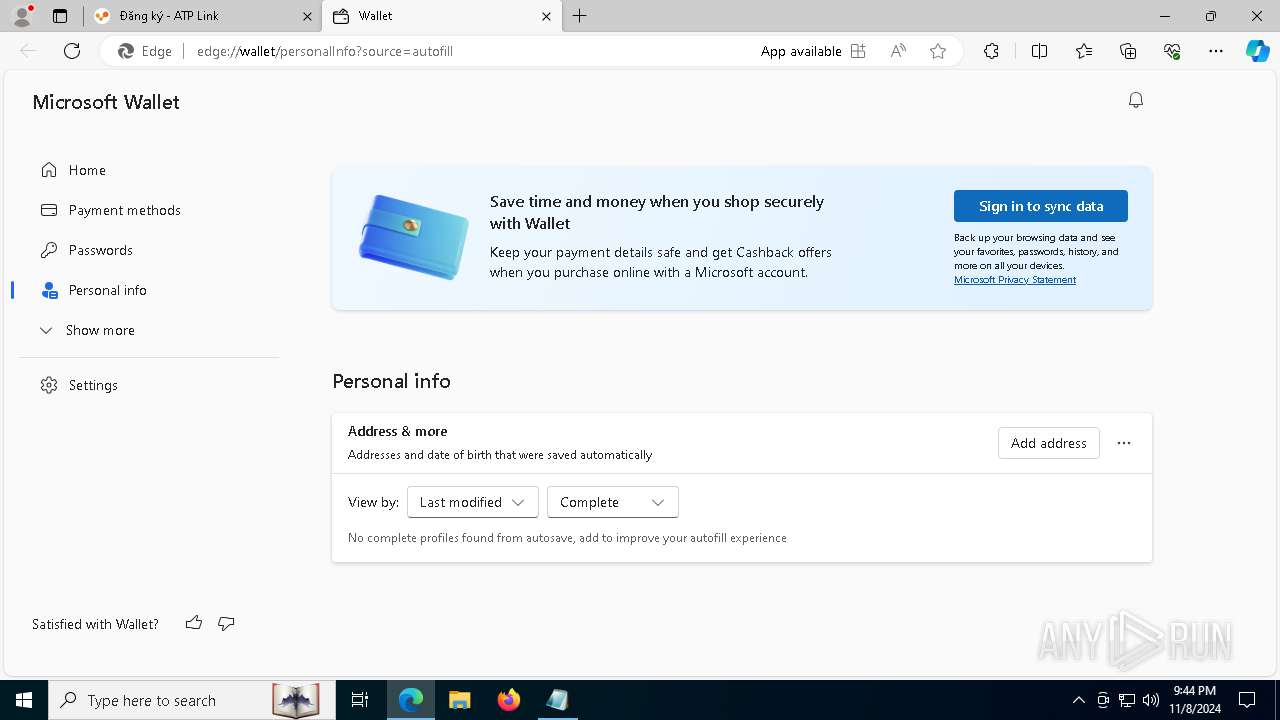Image resolution: width=1280 pixels, height=720 pixels.
Task: Switch to the Đăng ký - ATP Link tab
Action: point(203,16)
